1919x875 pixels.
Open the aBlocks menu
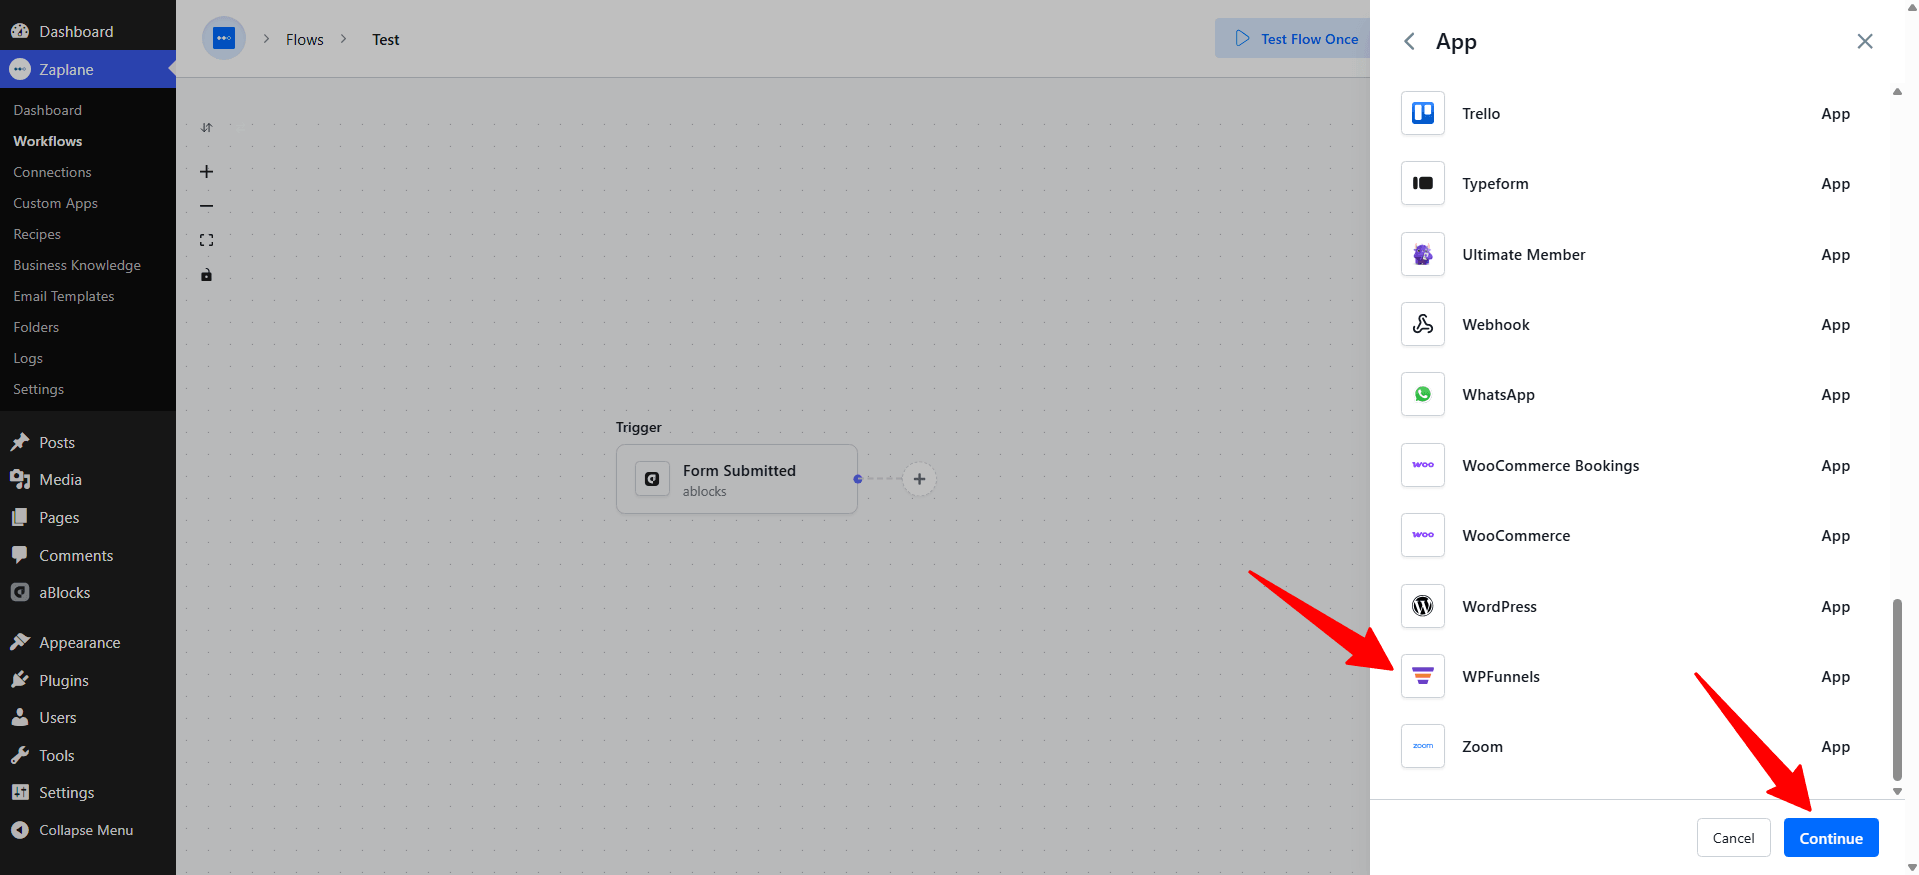88,593
